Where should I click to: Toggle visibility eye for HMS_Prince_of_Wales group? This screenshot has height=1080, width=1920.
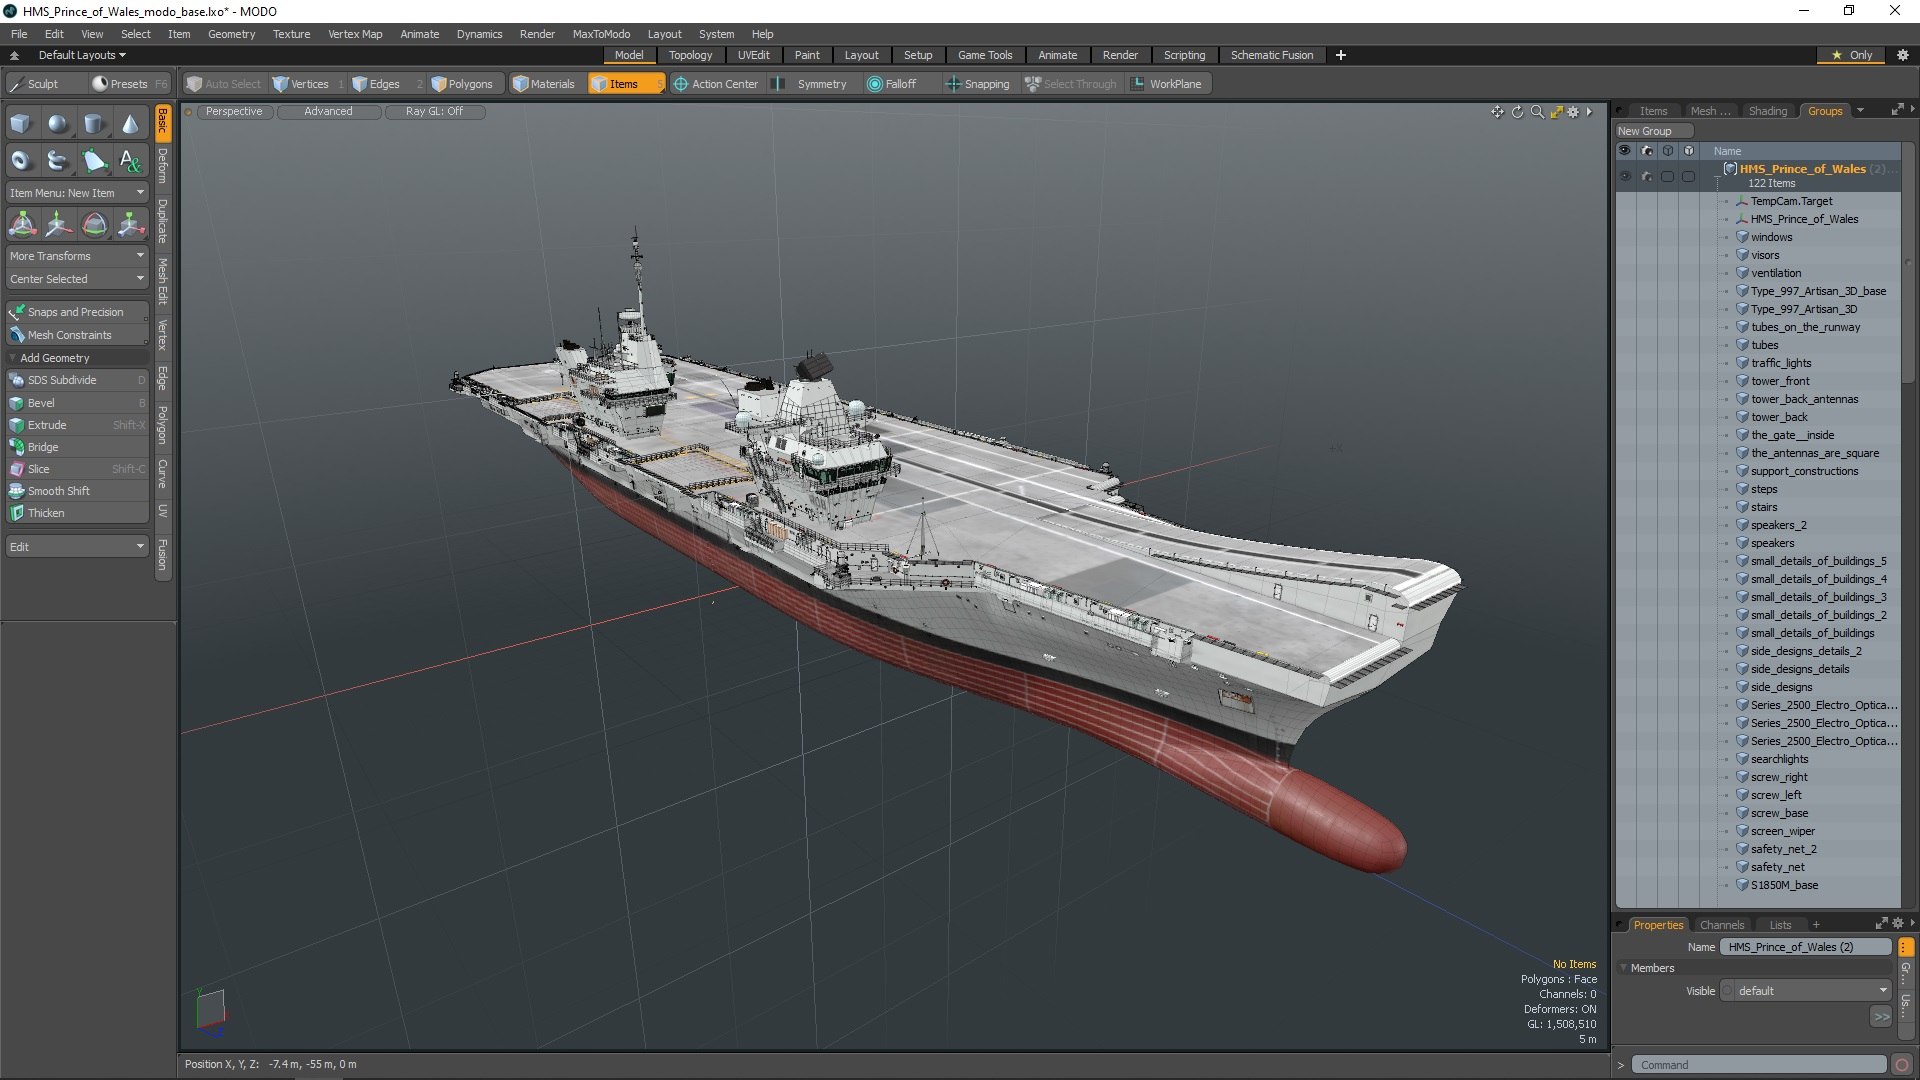coord(1624,177)
